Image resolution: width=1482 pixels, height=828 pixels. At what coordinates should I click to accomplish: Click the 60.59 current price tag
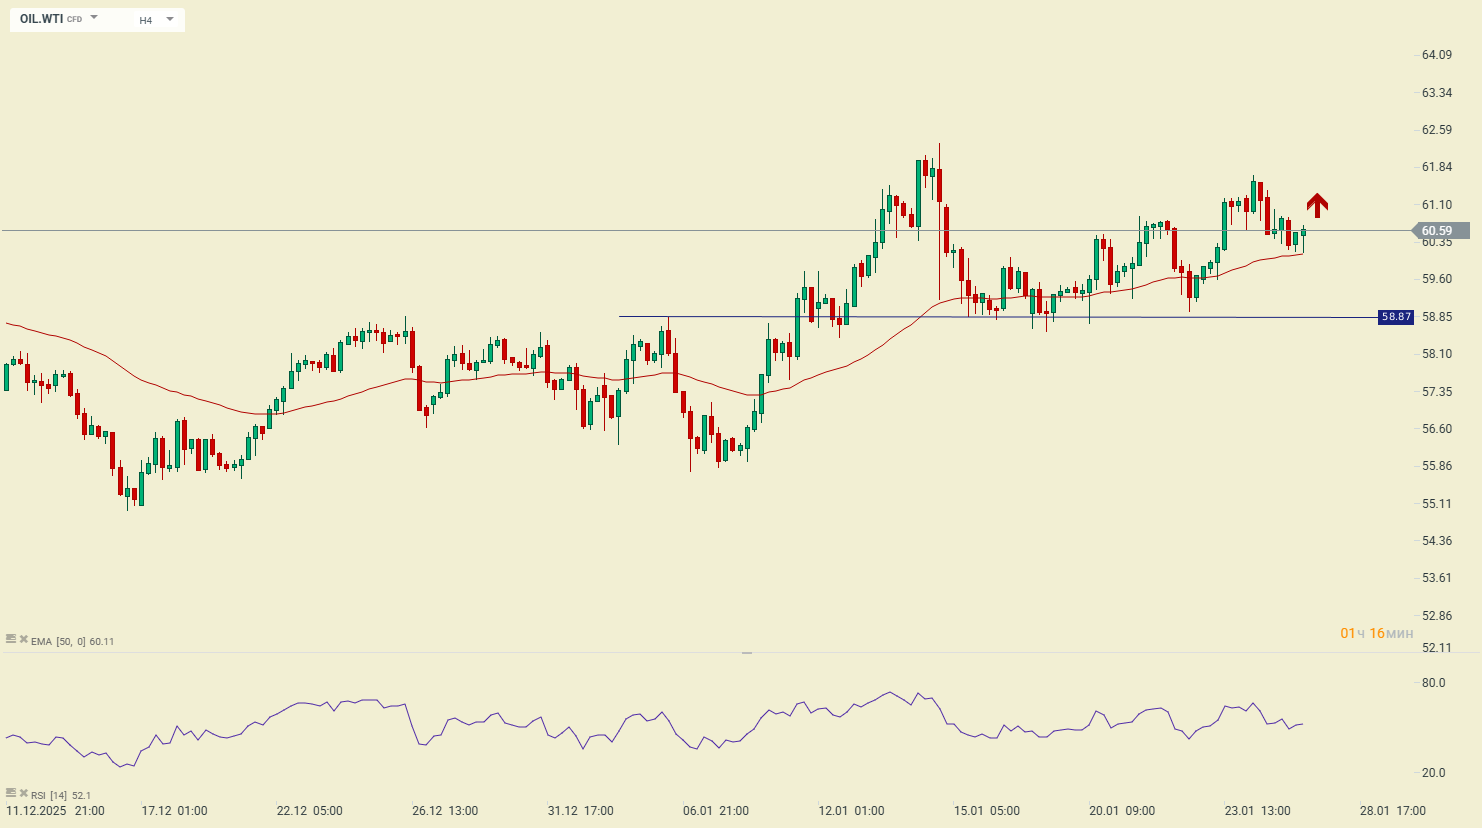point(1439,231)
